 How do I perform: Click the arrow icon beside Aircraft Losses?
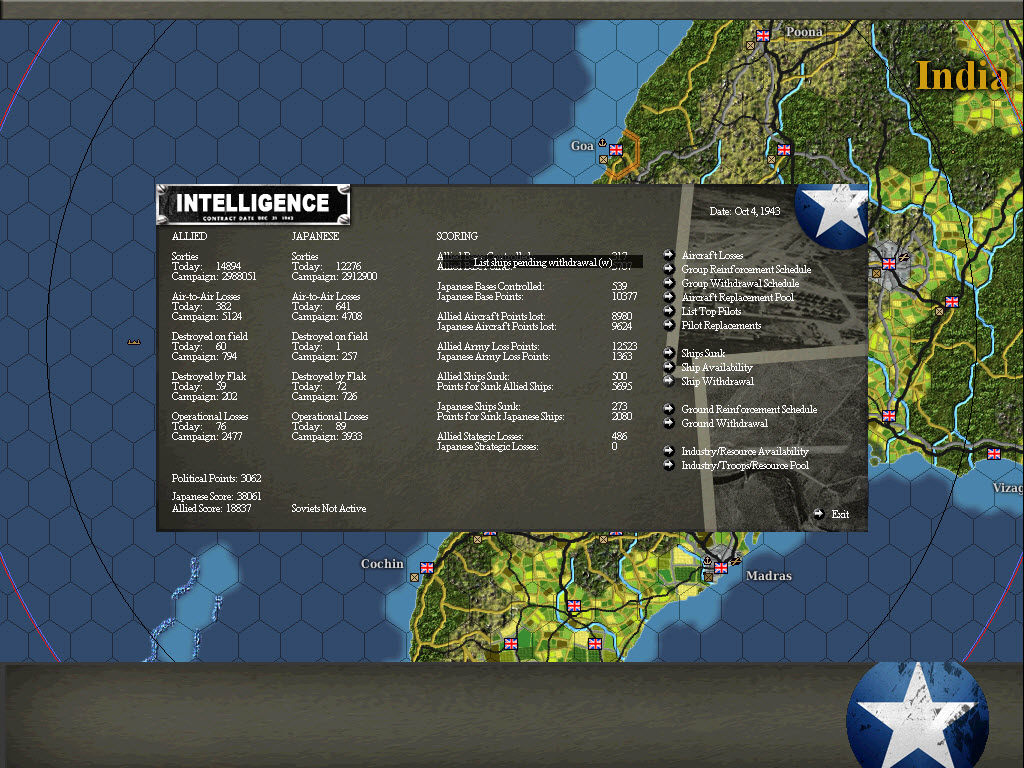[669, 255]
